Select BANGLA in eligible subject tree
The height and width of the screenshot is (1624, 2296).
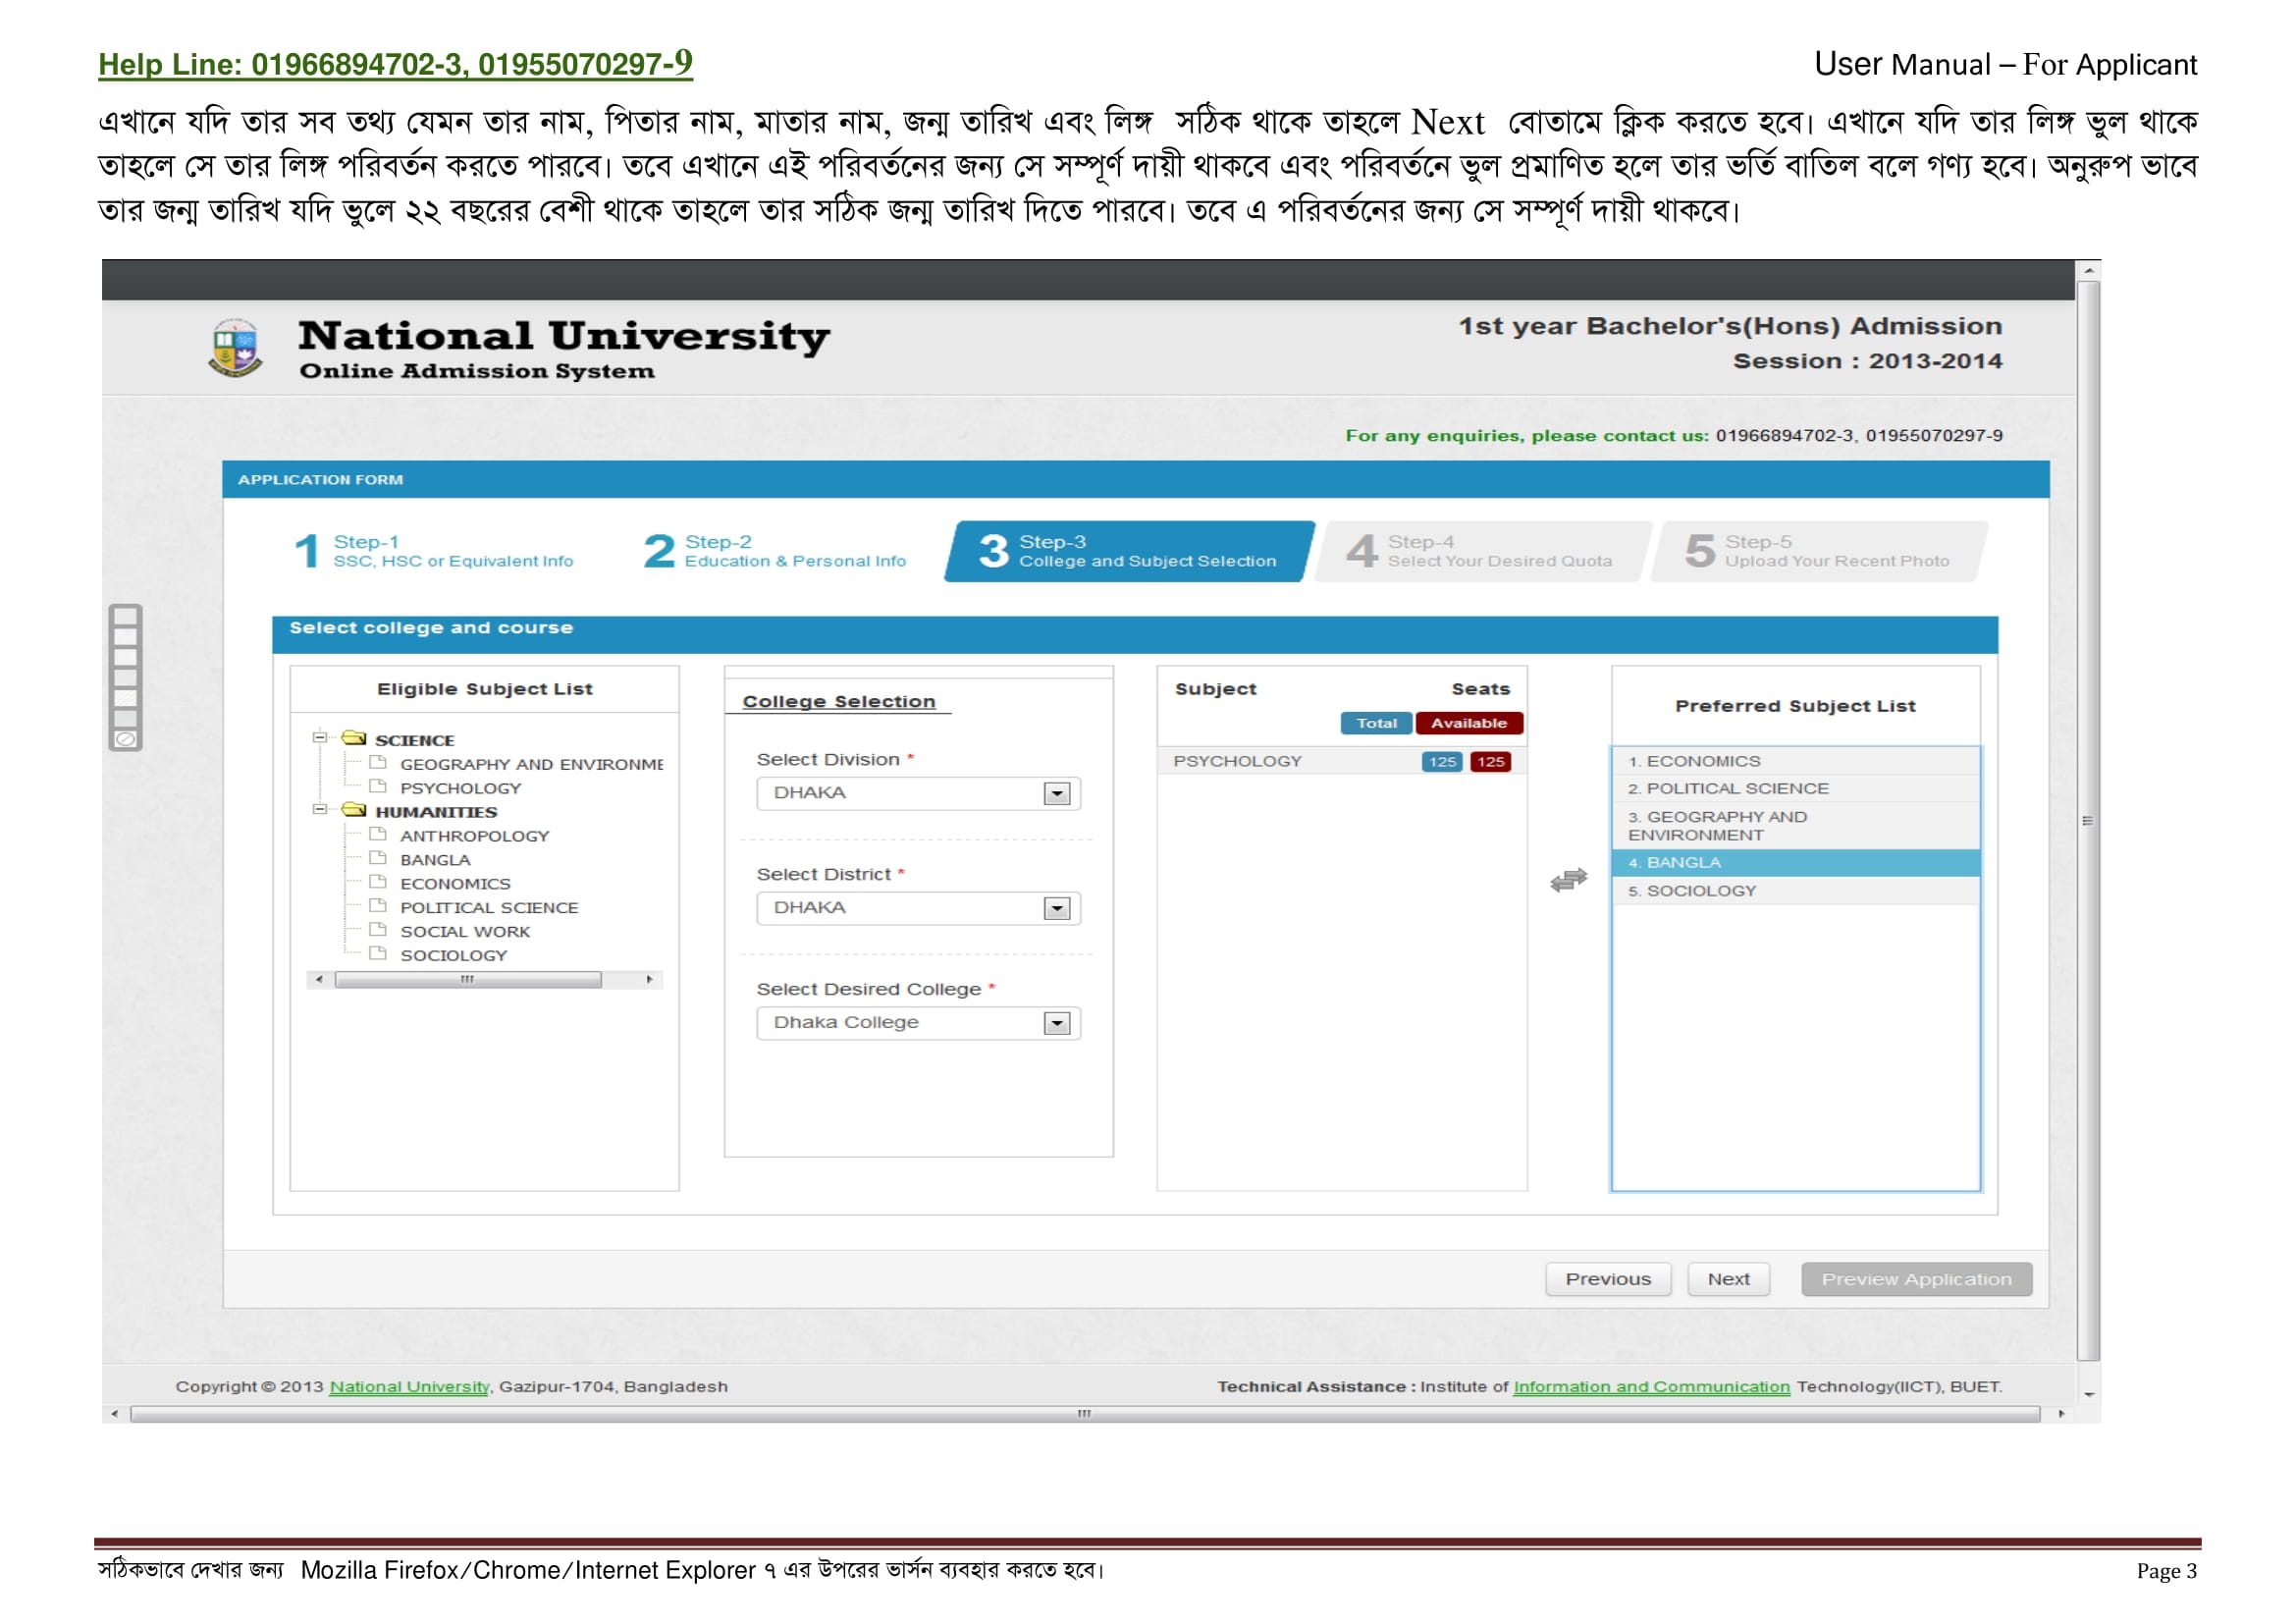[x=435, y=860]
